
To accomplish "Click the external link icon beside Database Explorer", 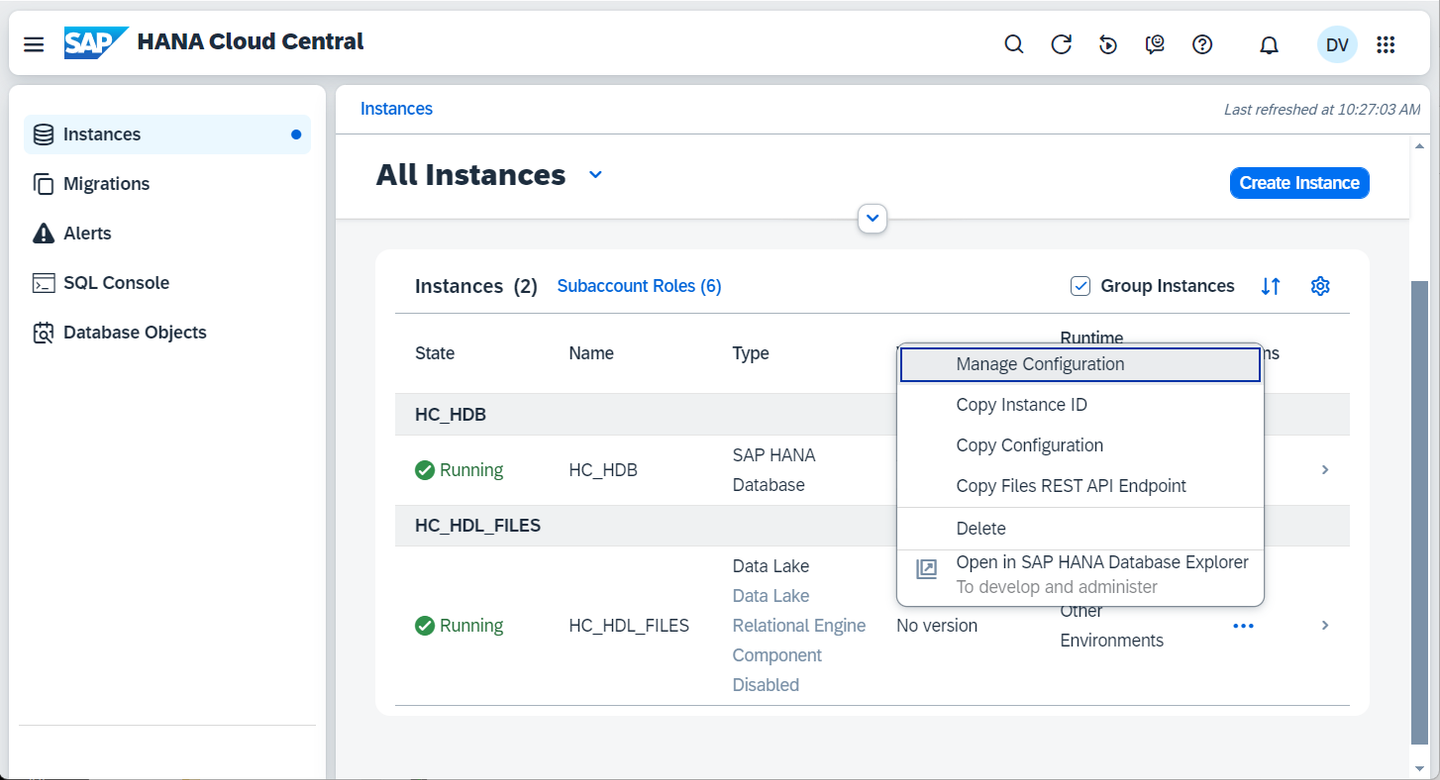I will click(927, 569).
